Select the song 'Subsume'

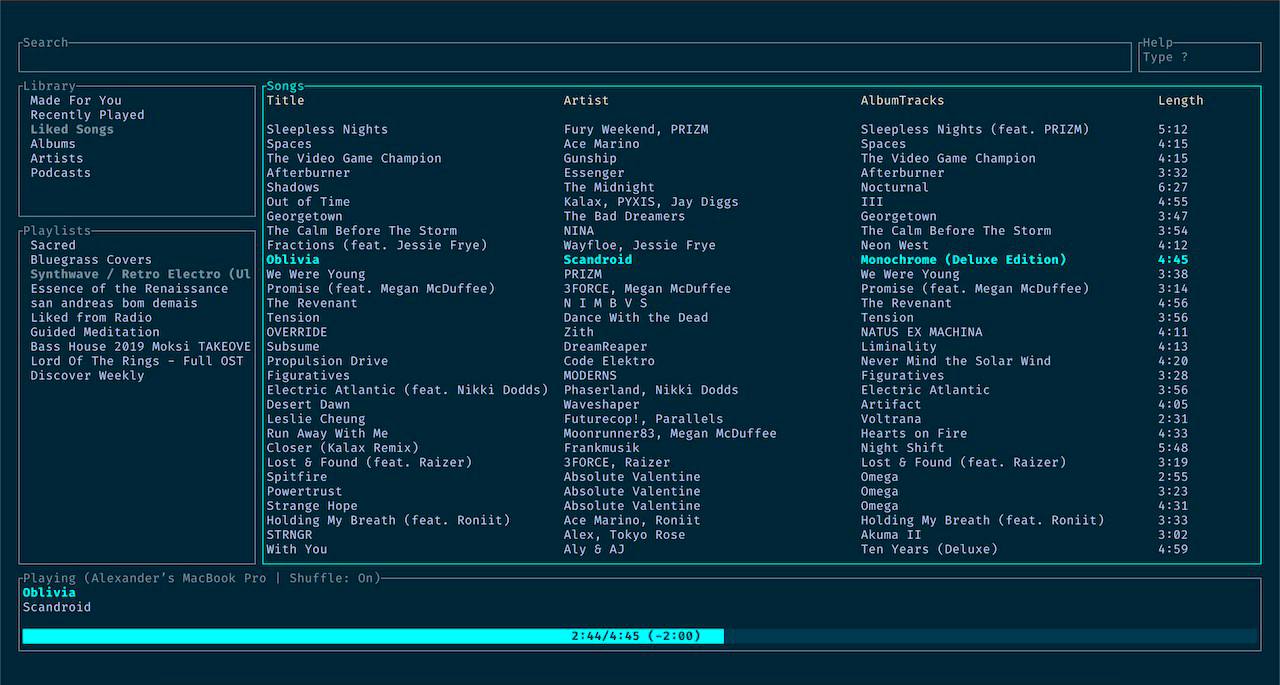293,347
